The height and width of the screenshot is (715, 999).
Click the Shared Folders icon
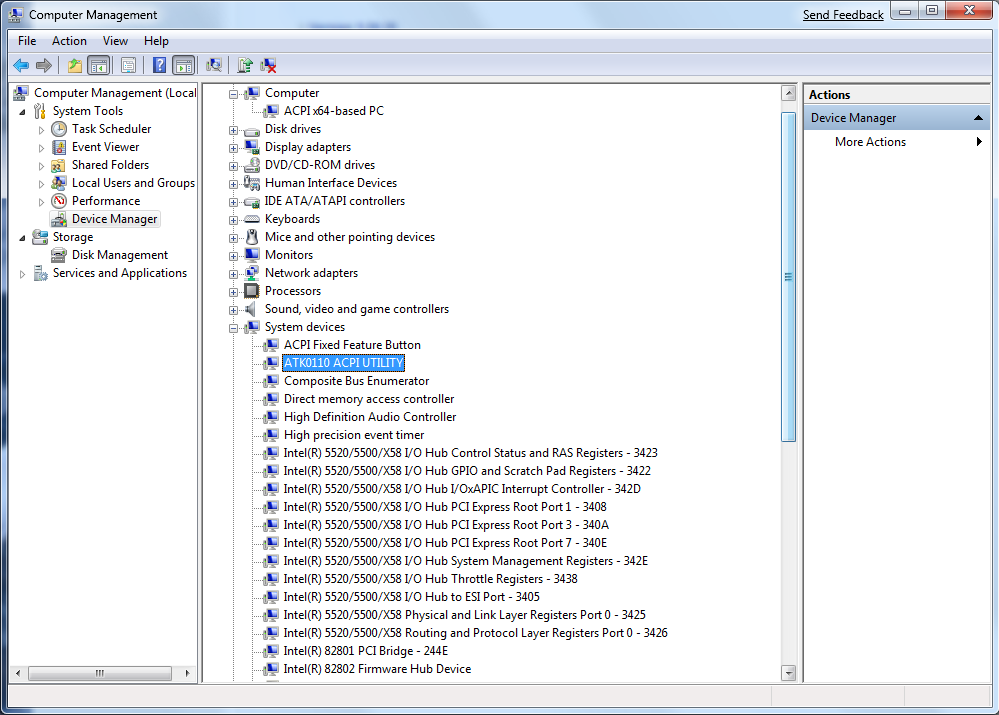point(59,165)
